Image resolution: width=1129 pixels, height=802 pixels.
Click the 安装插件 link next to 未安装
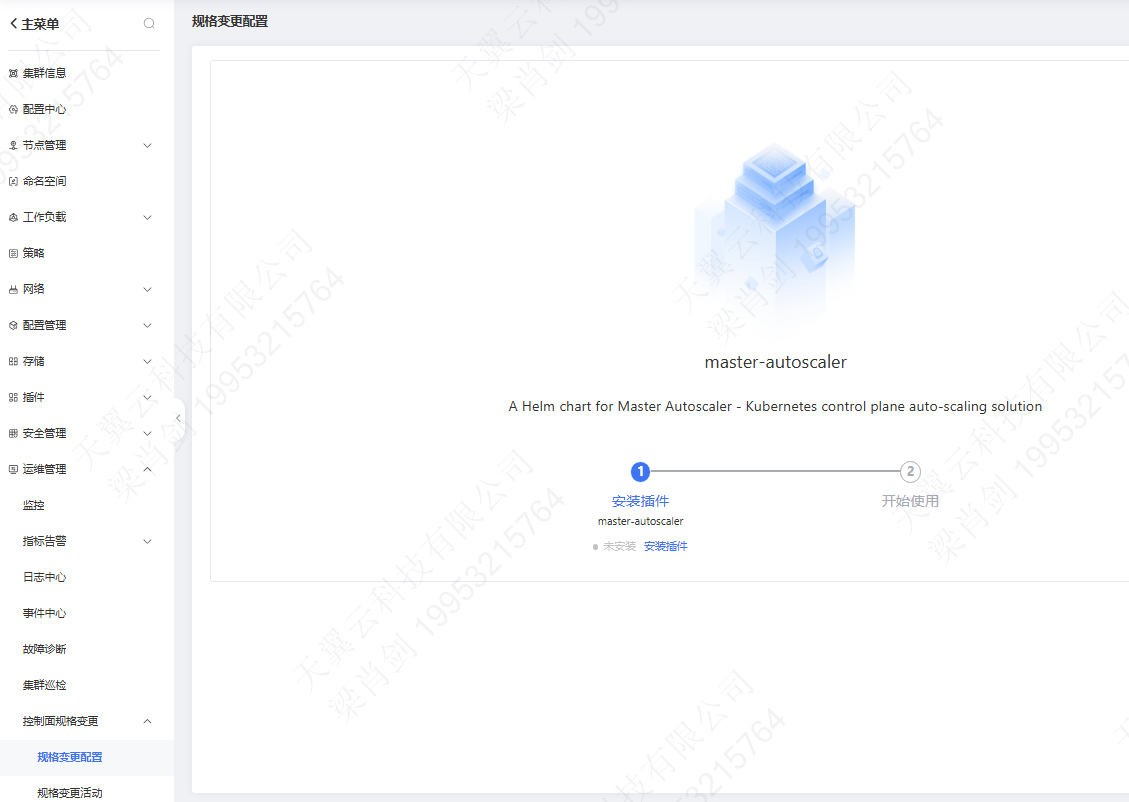coord(665,546)
